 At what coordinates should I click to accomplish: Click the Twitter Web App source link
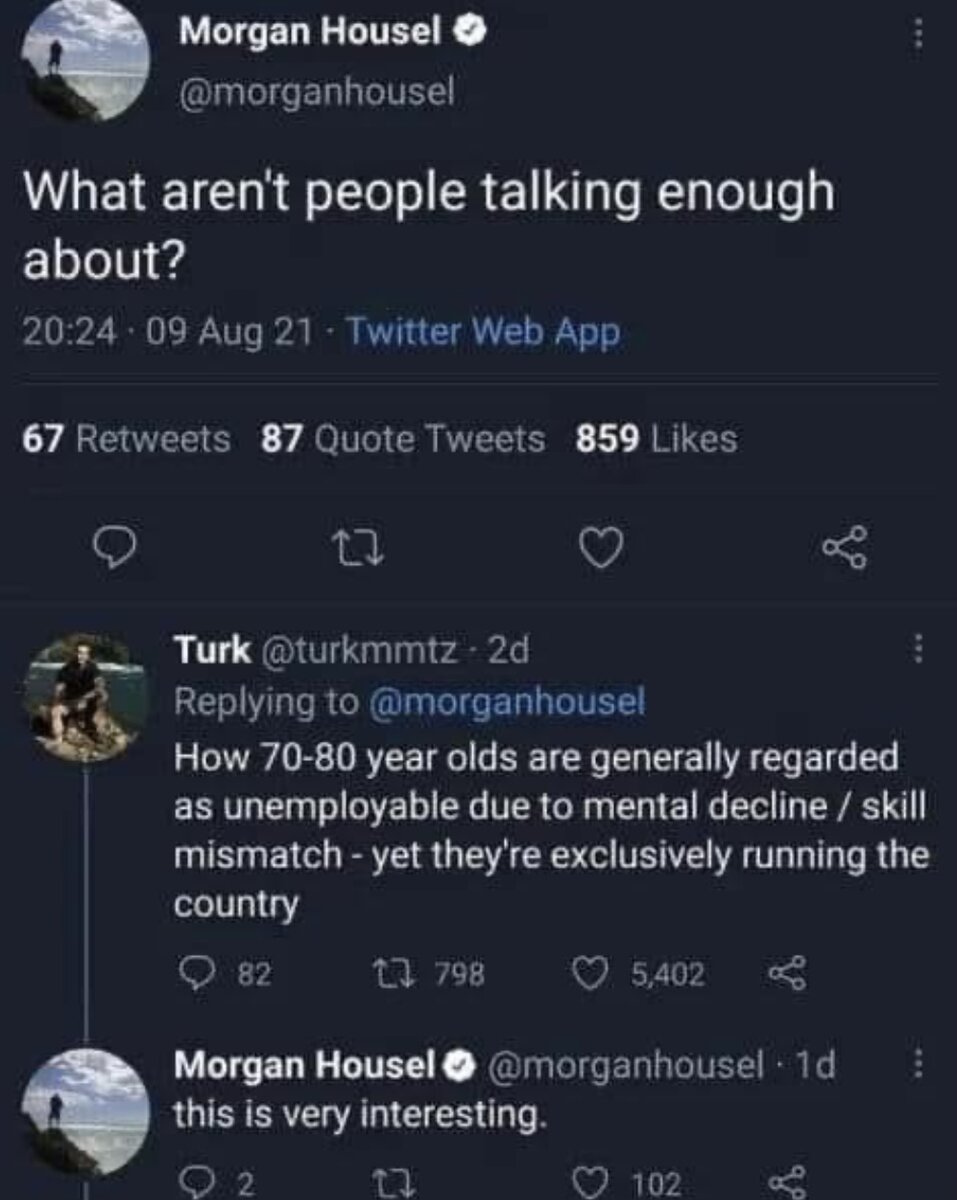click(x=482, y=331)
